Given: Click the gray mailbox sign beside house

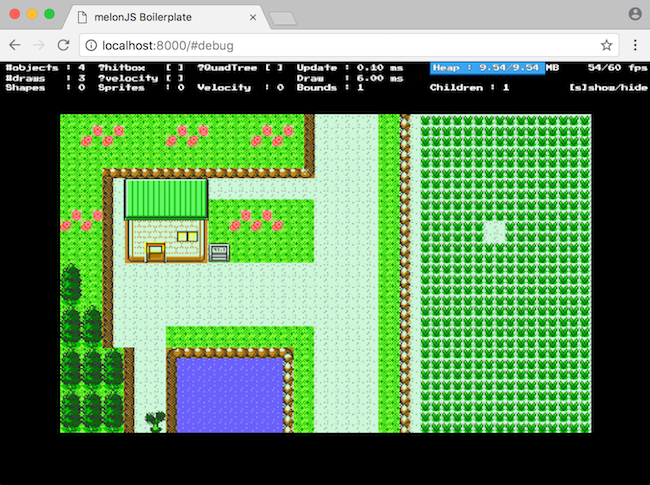Looking at the screenshot, I should [x=219, y=252].
